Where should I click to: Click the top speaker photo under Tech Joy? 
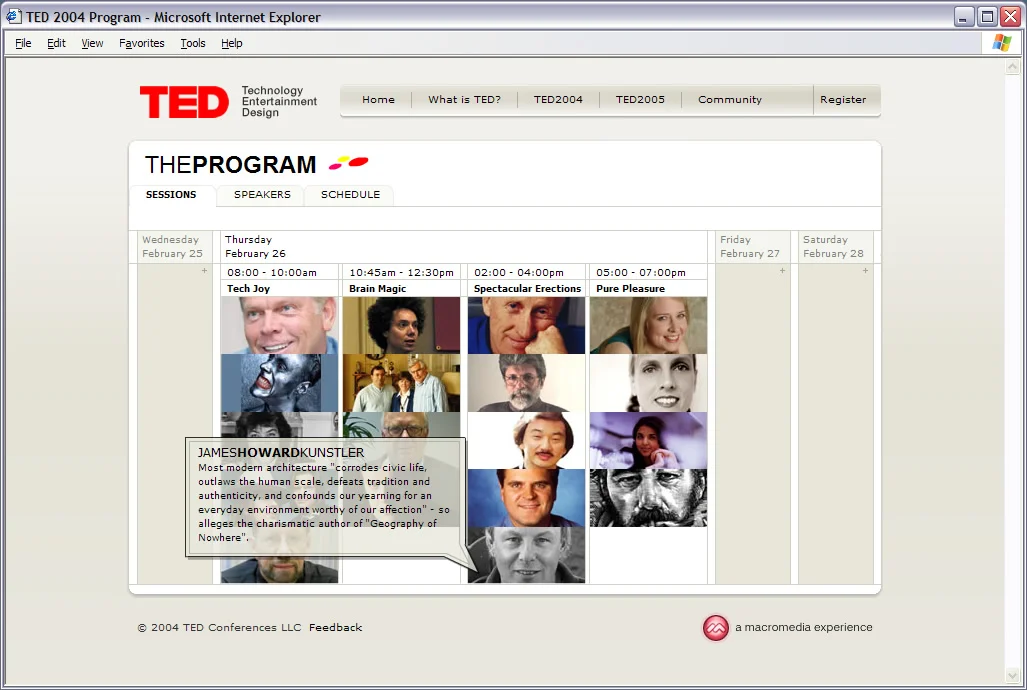coord(279,325)
